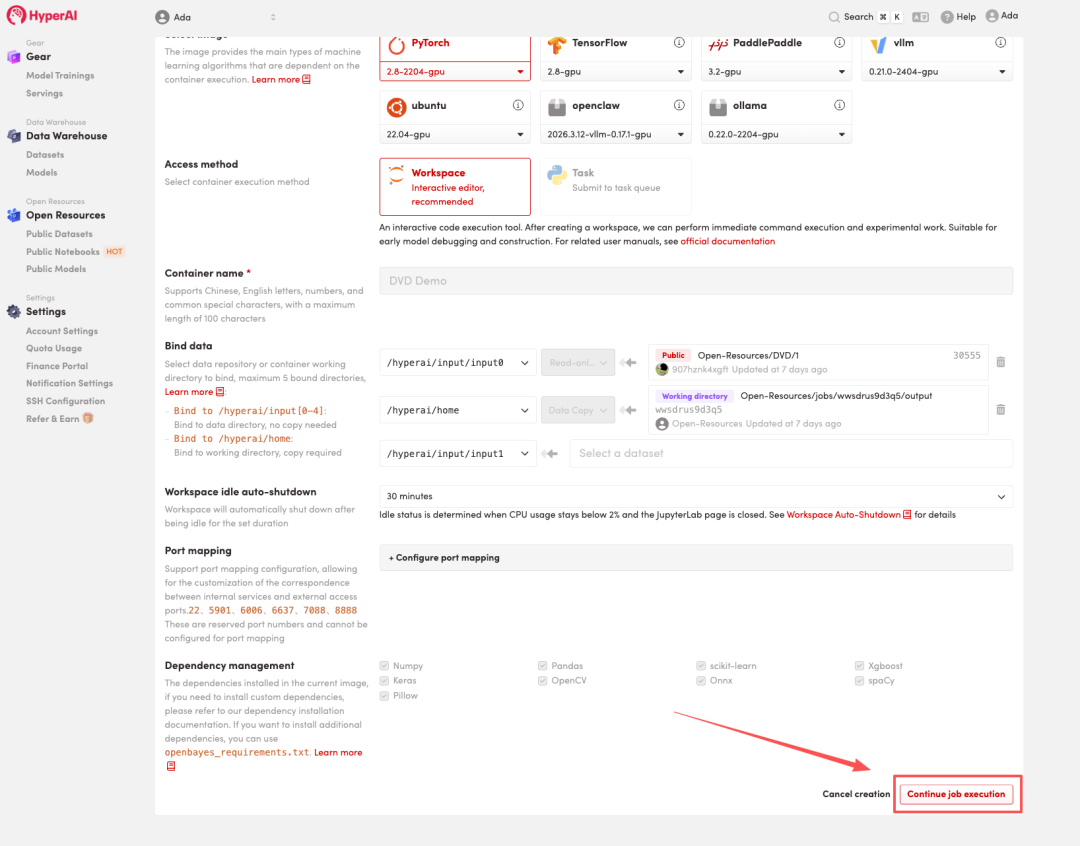Click Continue job execution button
The image size is (1080, 846).
pyautogui.click(x=956, y=794)
